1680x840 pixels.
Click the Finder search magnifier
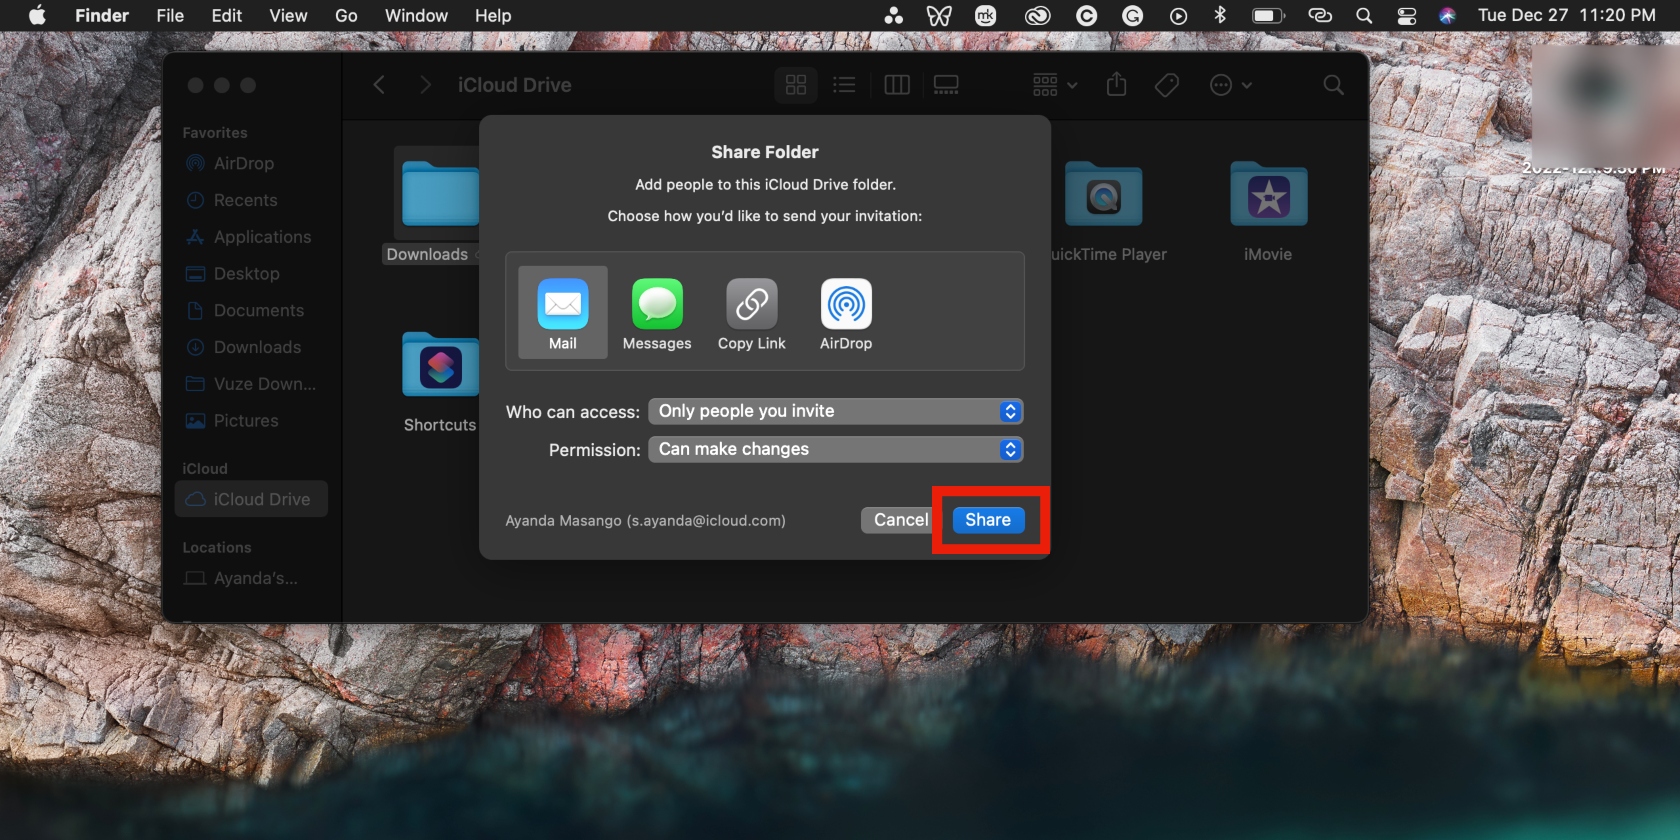(1333, 85)
